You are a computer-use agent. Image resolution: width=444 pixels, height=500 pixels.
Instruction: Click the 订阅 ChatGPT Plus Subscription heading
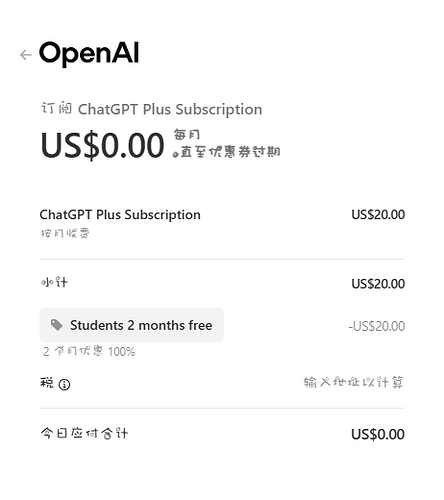(x=152, y=109)
